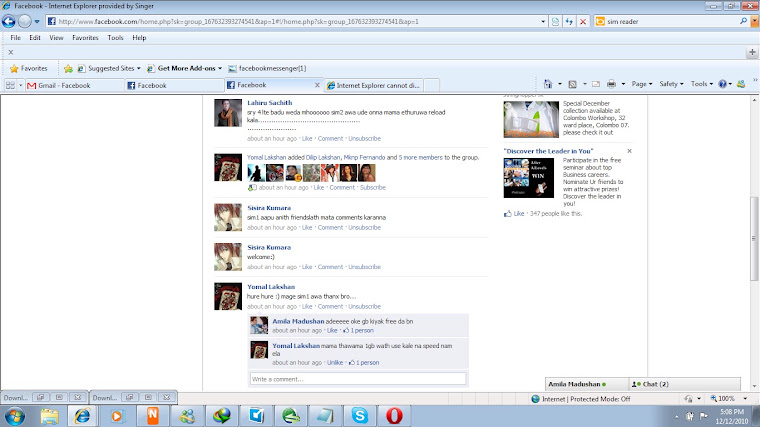Expand the Page dropdown menu
The width and height of the screenshot is (760, 427).
click(641, 84)
